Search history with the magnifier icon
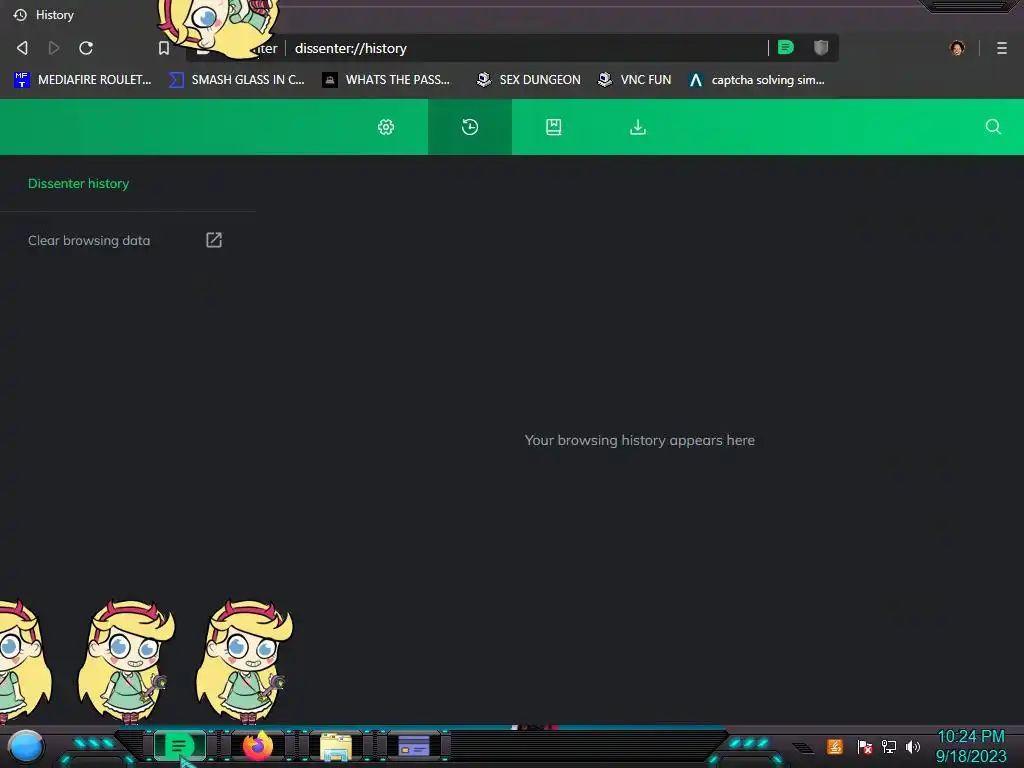The height and width of the screenshot is (768, 1024). coord(993,127)
